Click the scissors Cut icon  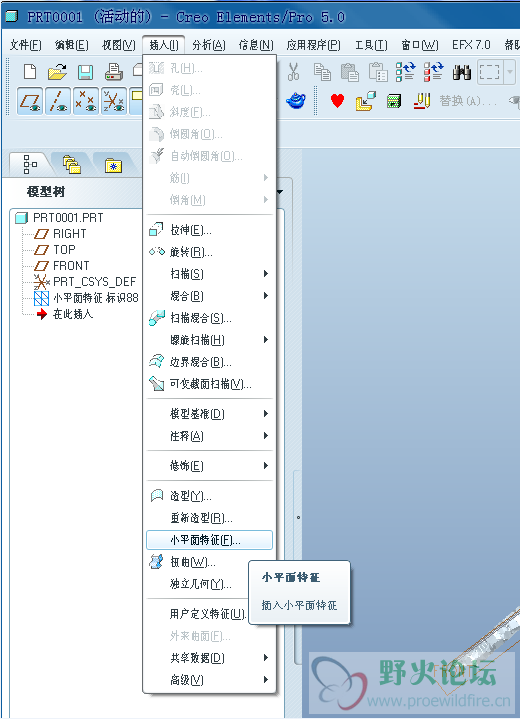click(x=293, y=72)
